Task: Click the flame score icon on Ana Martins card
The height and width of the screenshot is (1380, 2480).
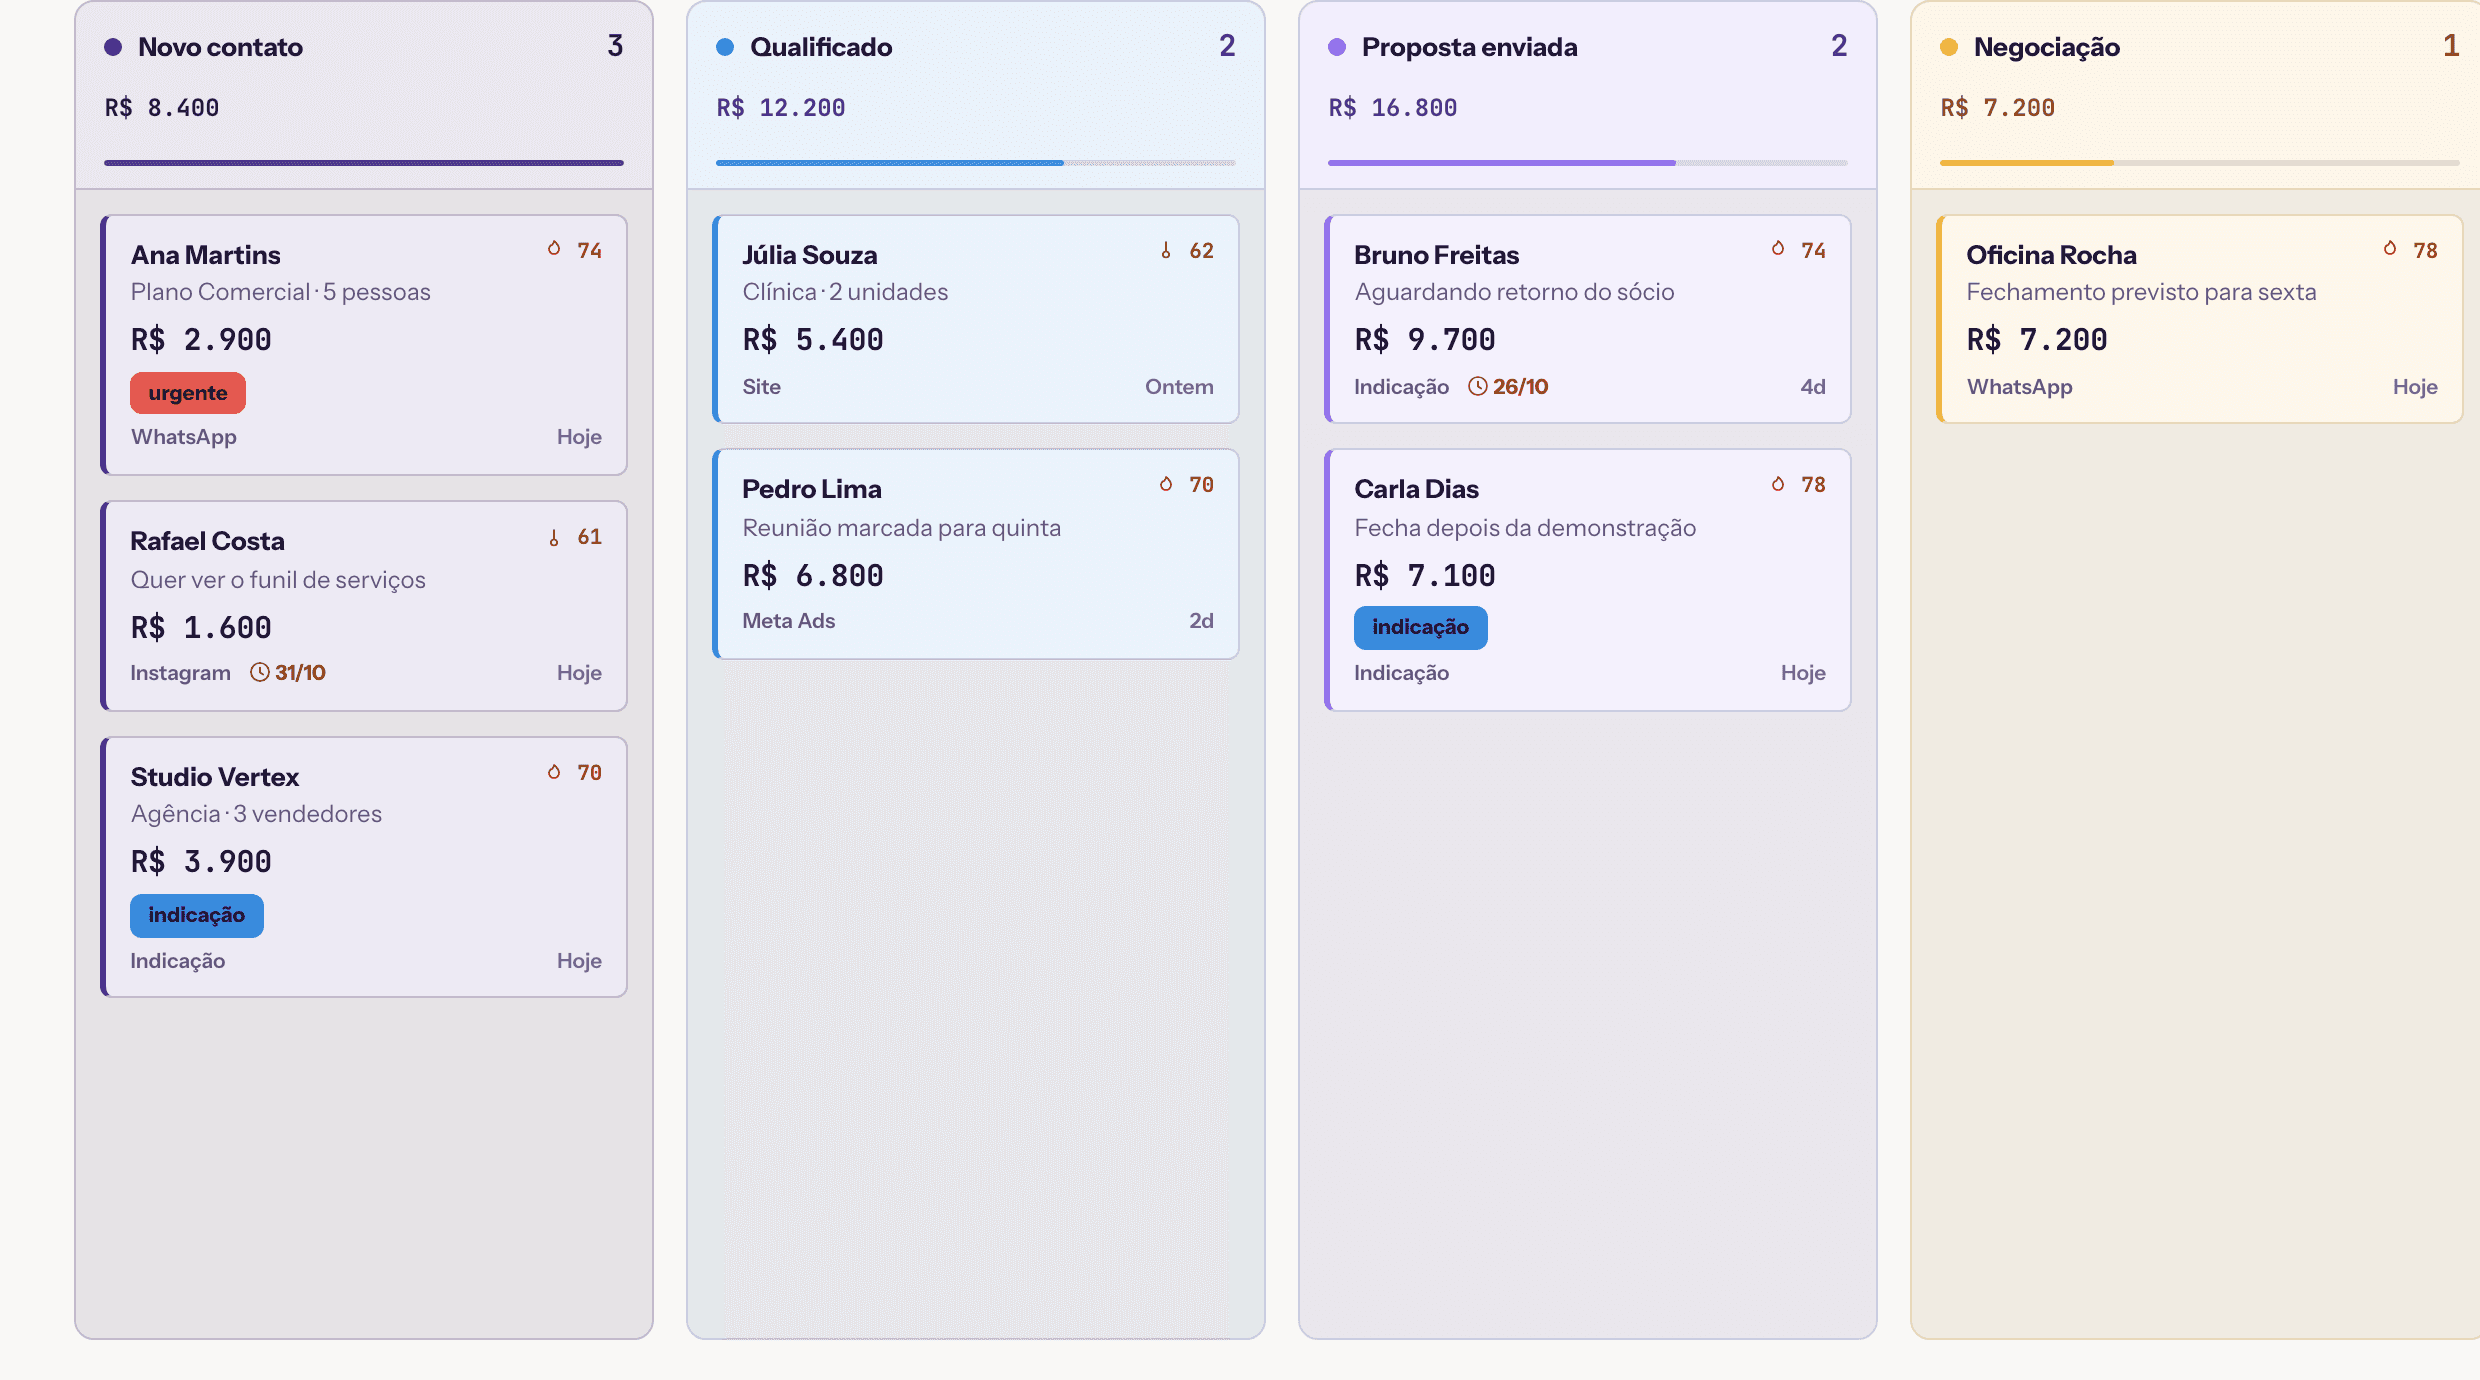Action: tap(554, 249)
